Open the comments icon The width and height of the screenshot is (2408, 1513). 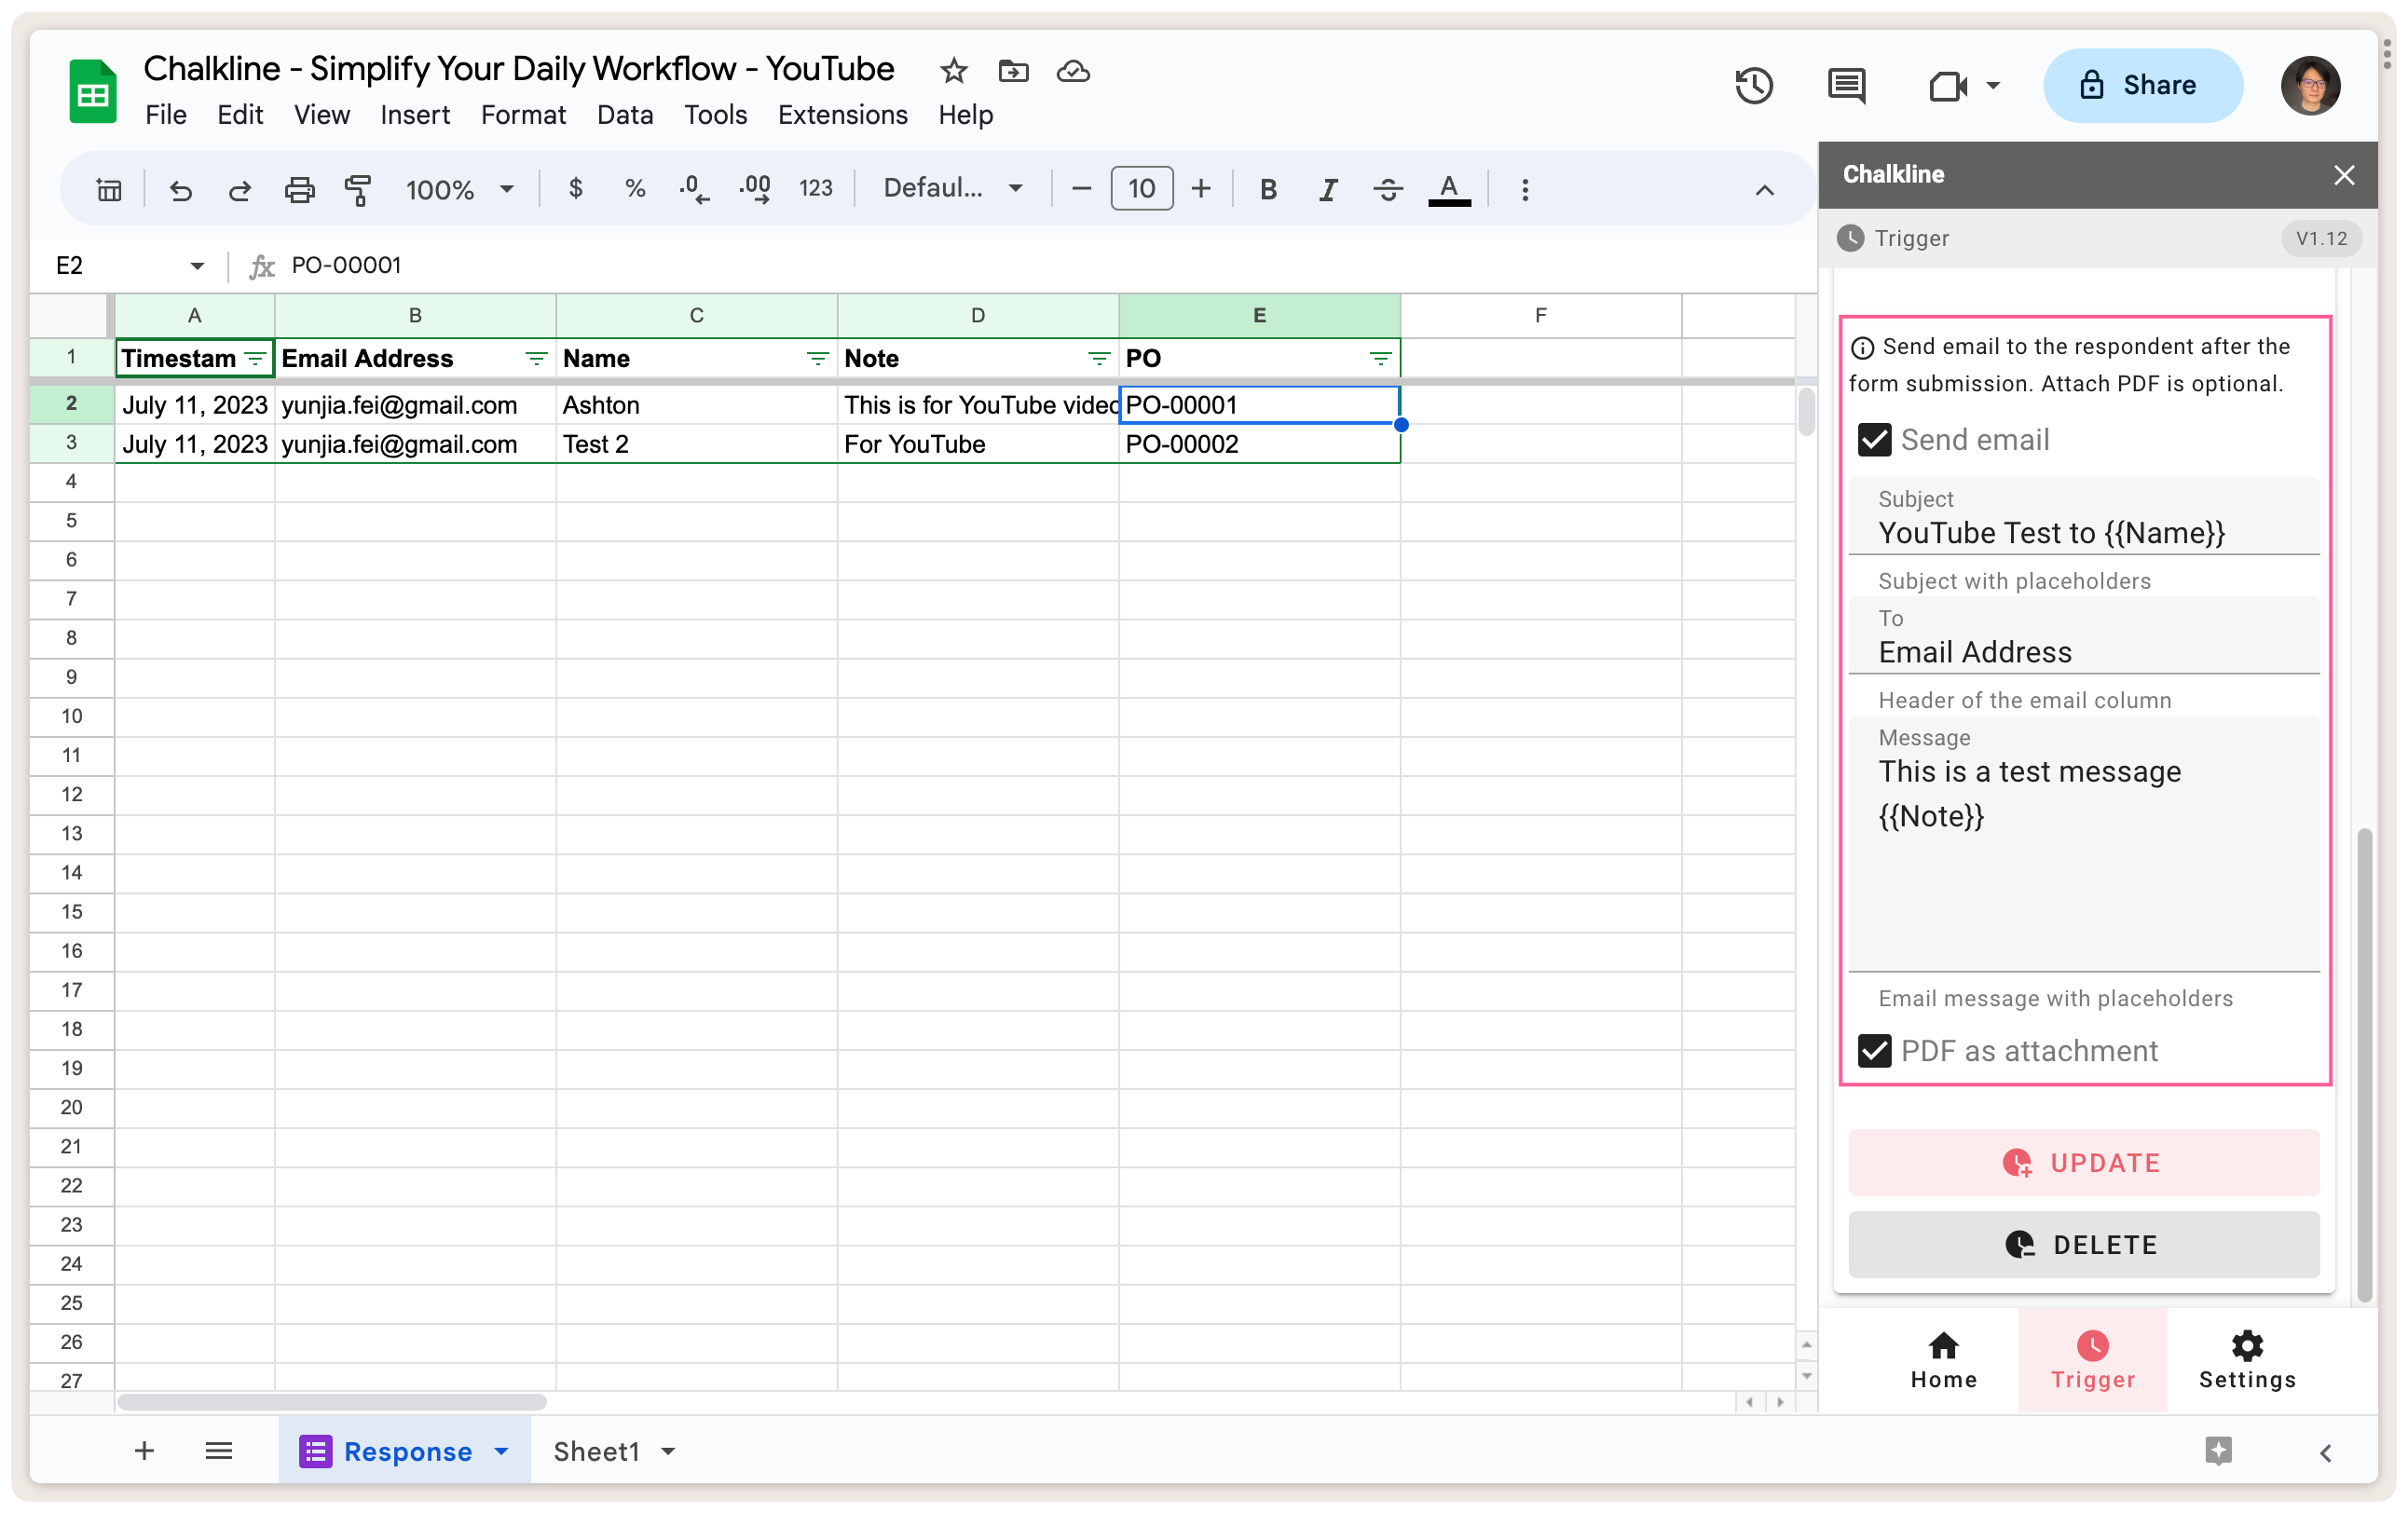click(x=1846, y=86)
